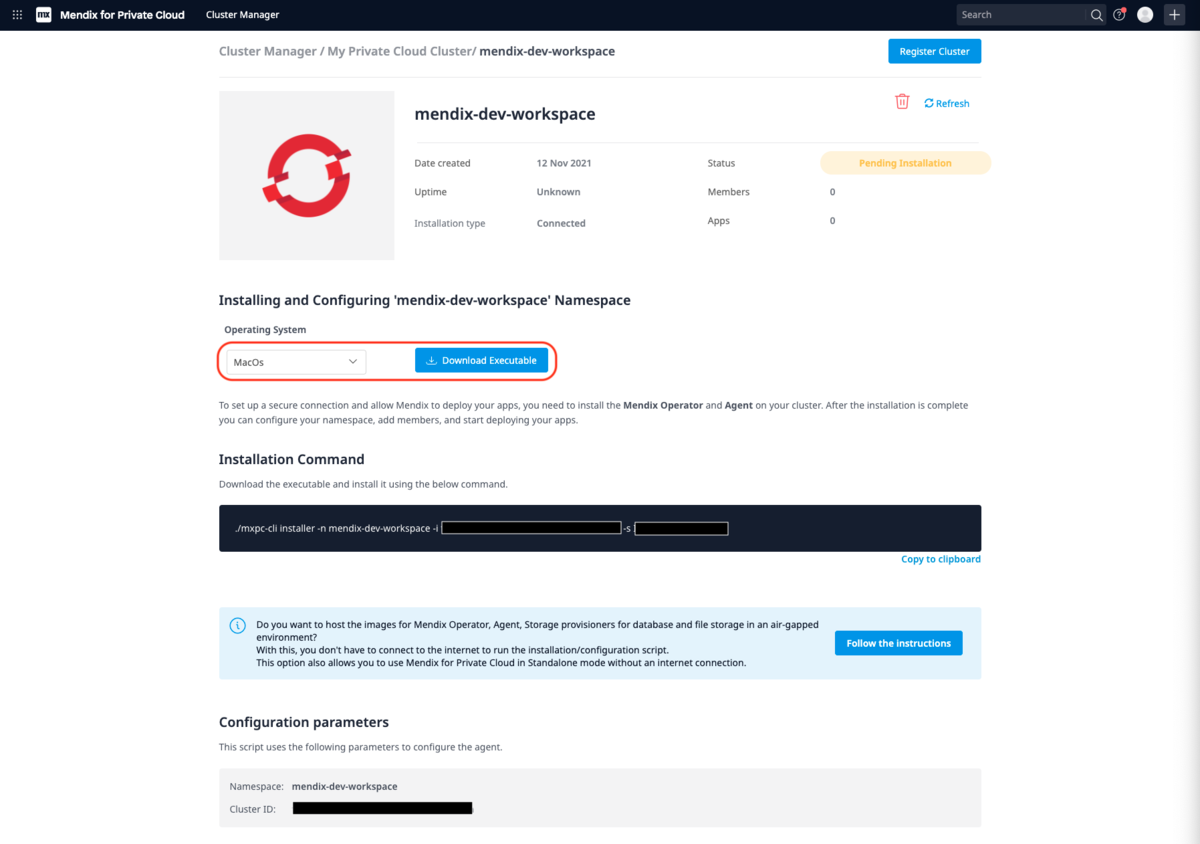Click the Mendix mx logo
The image size is (1200, 844).
(x=43, y=15)
